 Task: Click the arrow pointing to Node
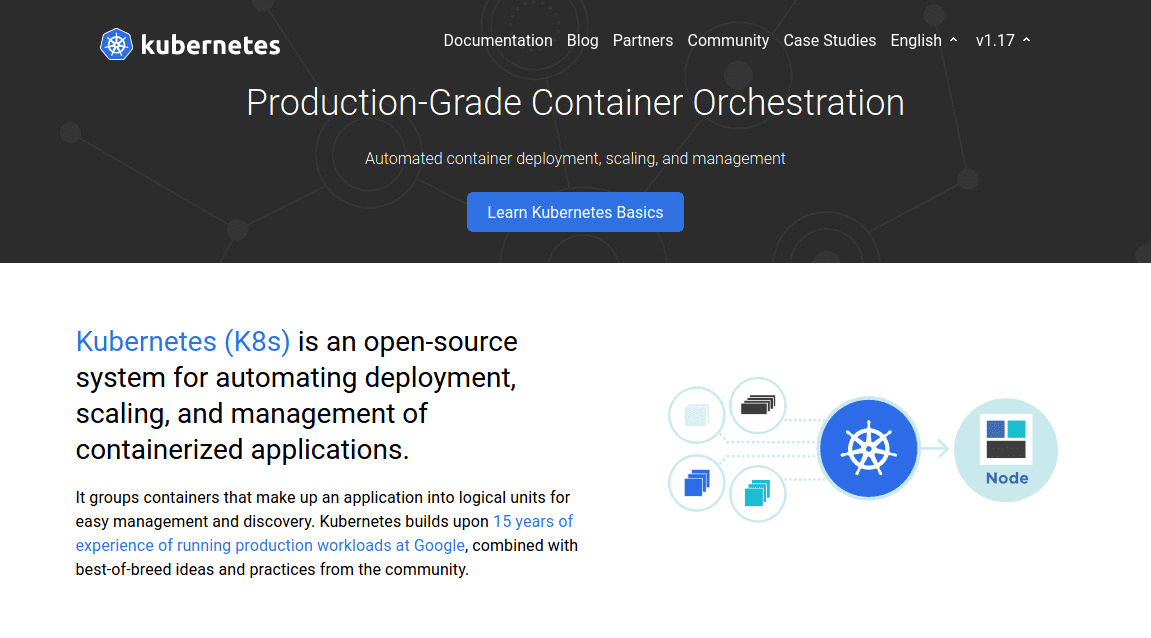(935, 448)
